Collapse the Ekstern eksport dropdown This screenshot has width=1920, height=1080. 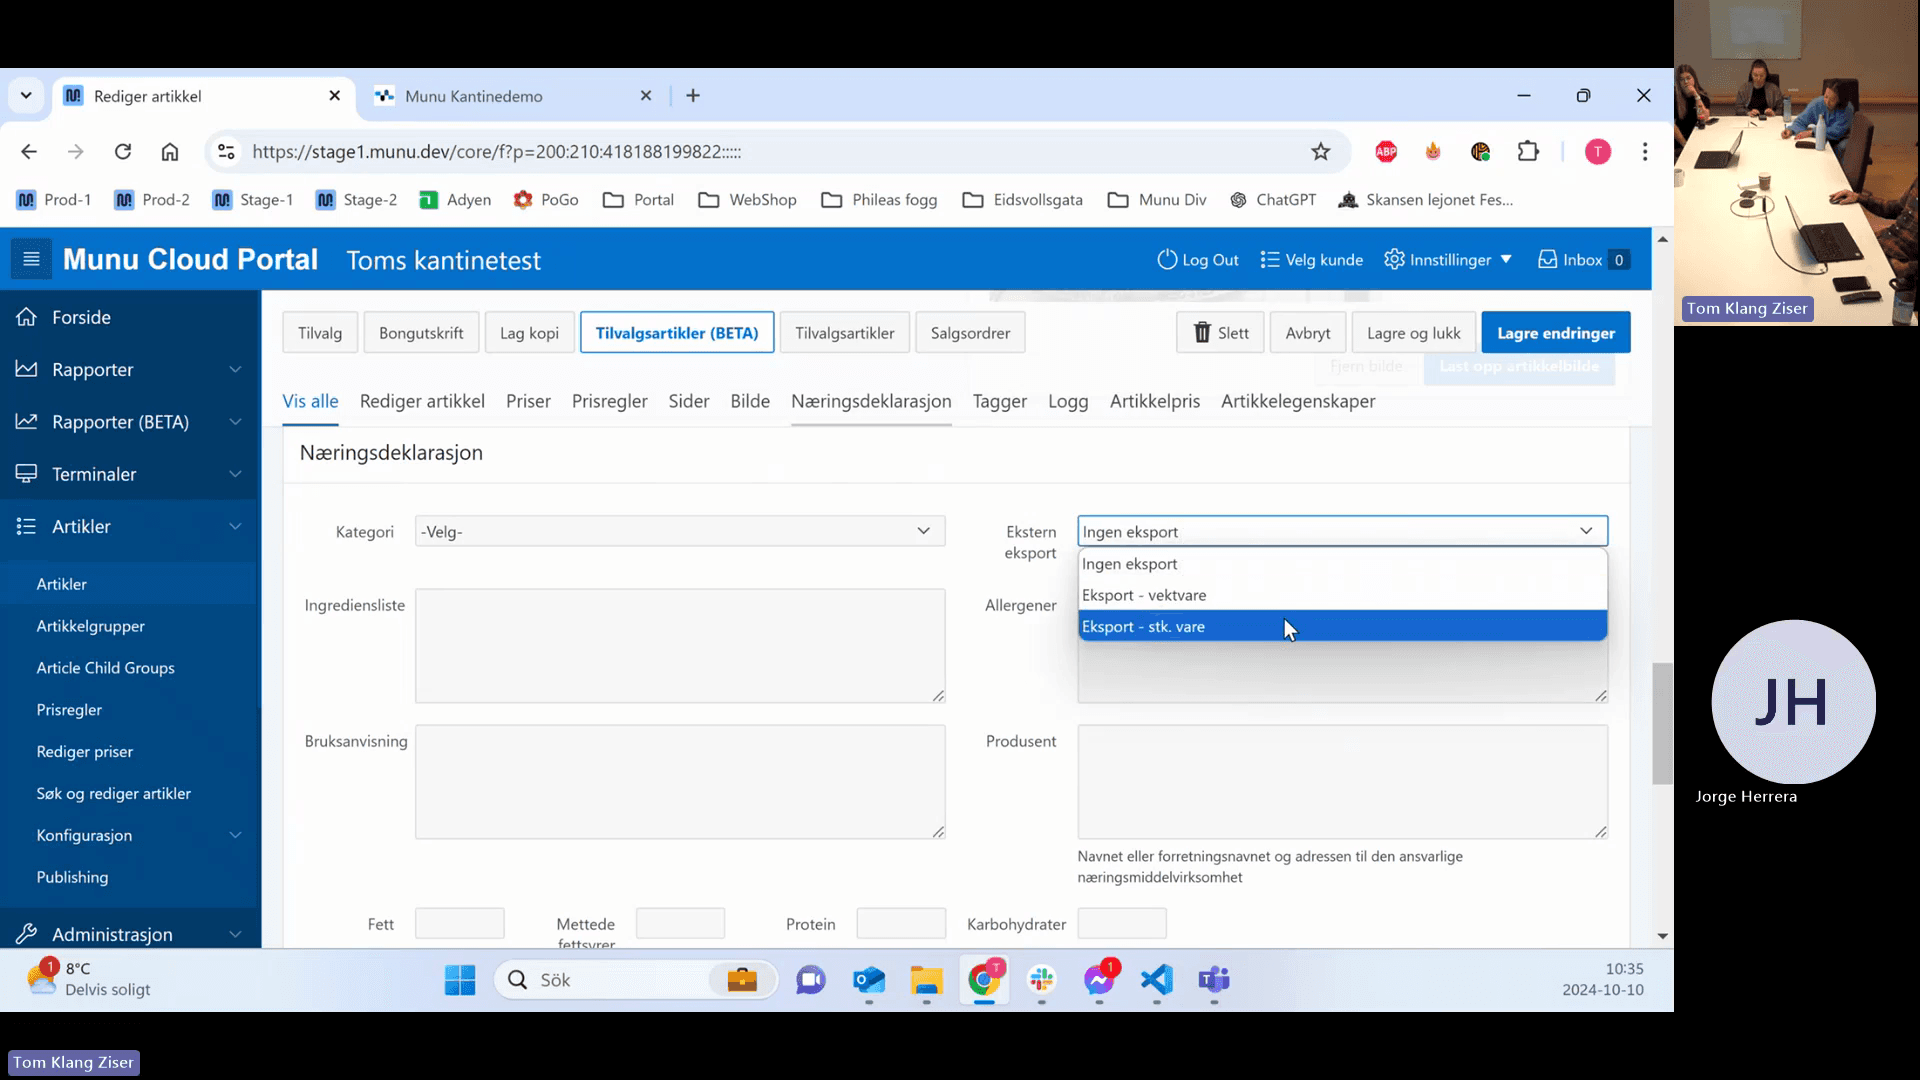pos(1342,531)
